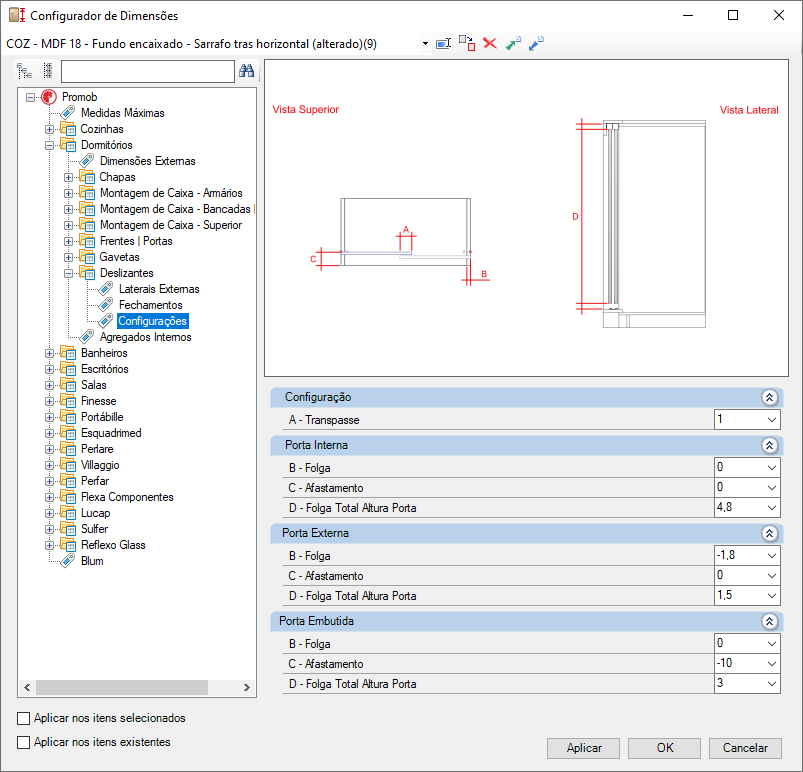This screenshot has width=803, height=772.
Task: Select Flexa Componentes tree item
Action: (x=127, y=497)
